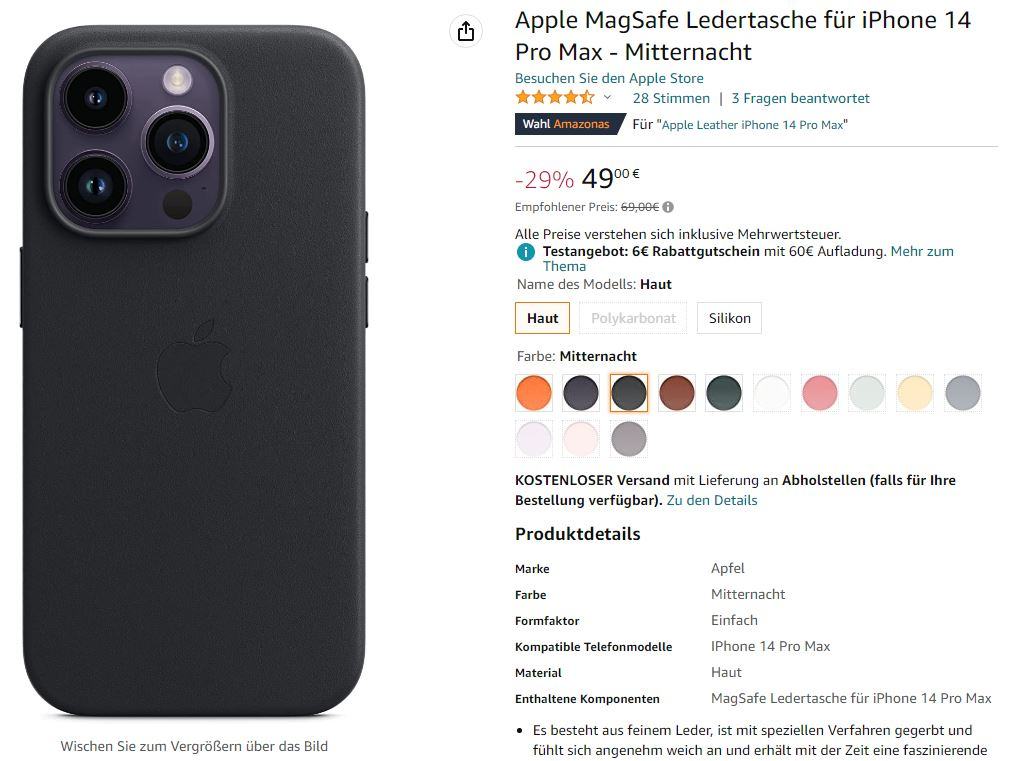Open info icon next to recommended price

[668, 207]
